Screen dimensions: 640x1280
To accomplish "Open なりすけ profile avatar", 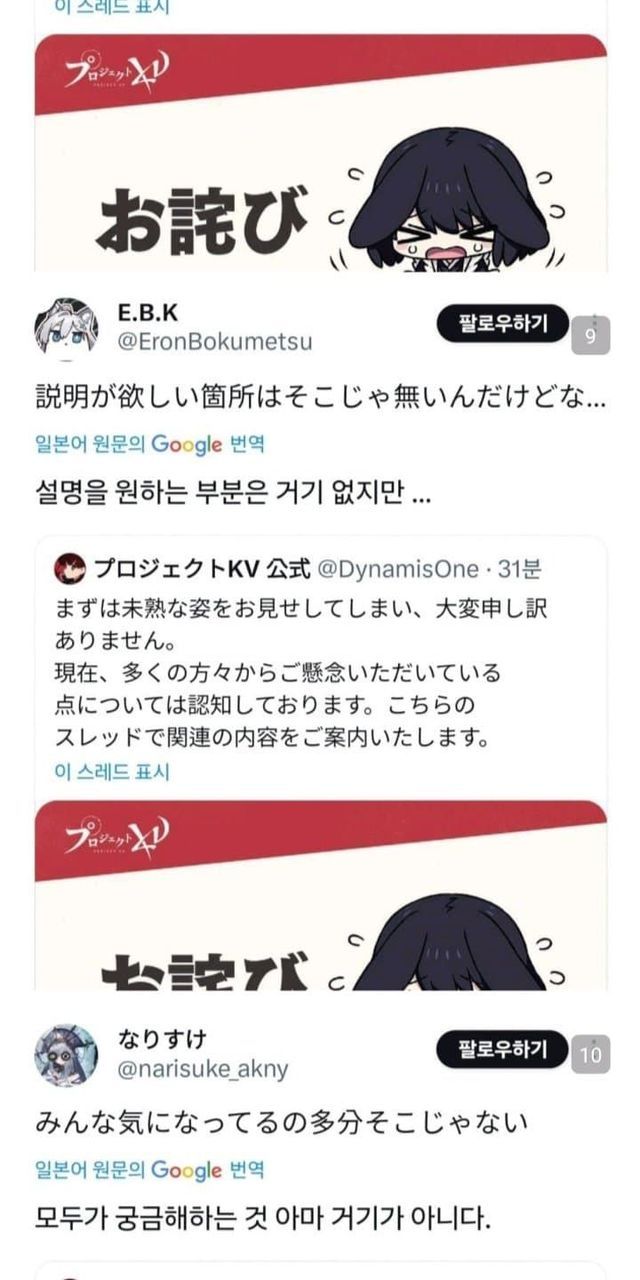I will click(67, 1055).
